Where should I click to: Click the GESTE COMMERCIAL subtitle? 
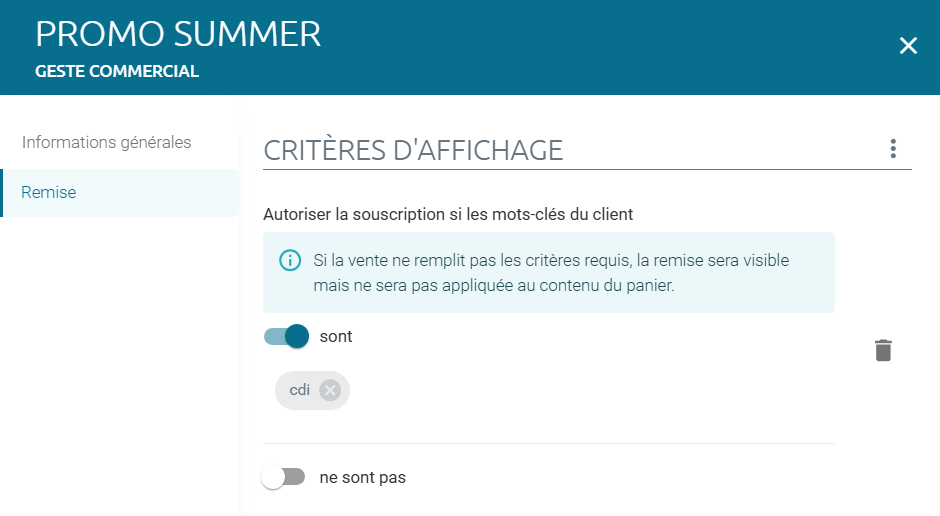tap(117, 71)
